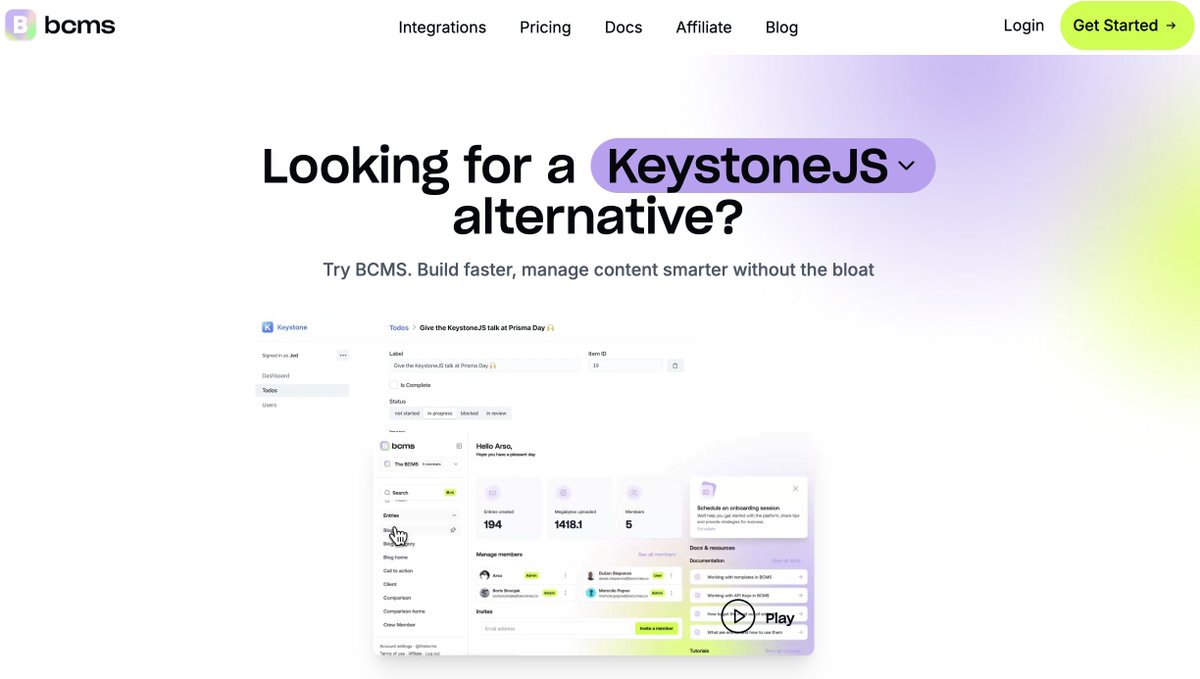This screenshot has width=1200, height=679.
Task: Open the three-dot menu for Momčilo Popov
Action: [672, 593]
